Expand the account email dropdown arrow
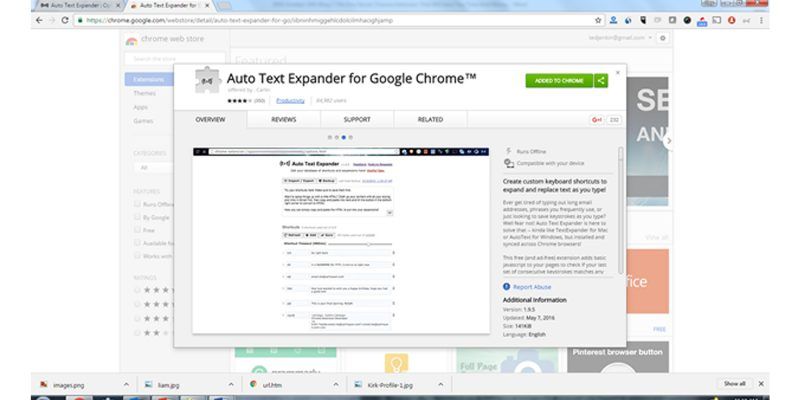 (650, 38)
